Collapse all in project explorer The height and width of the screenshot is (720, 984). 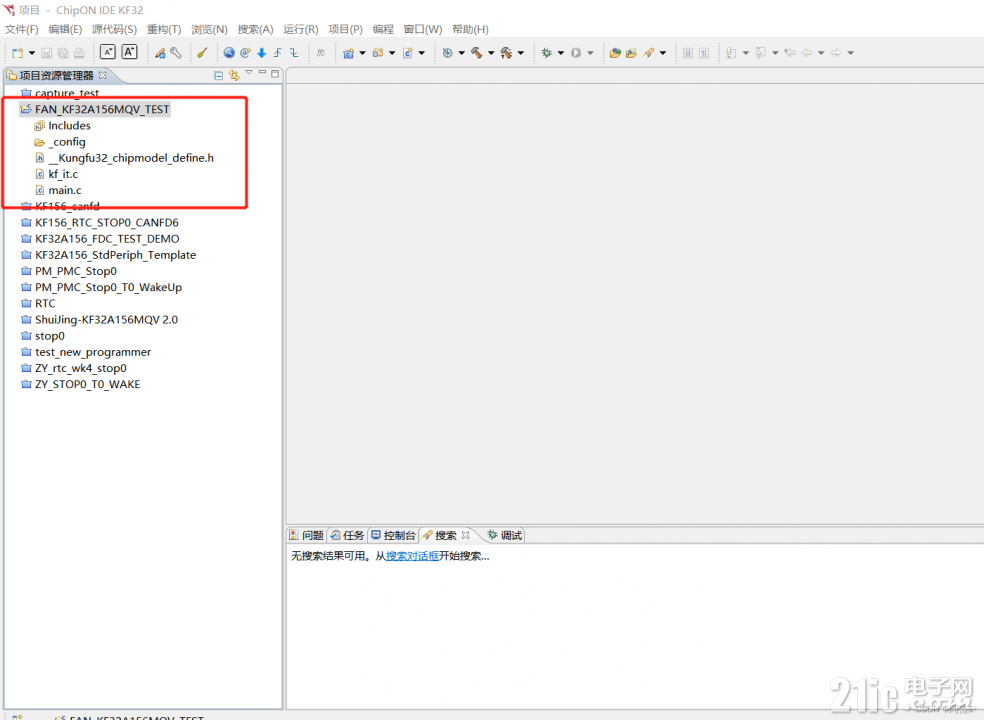218,75
